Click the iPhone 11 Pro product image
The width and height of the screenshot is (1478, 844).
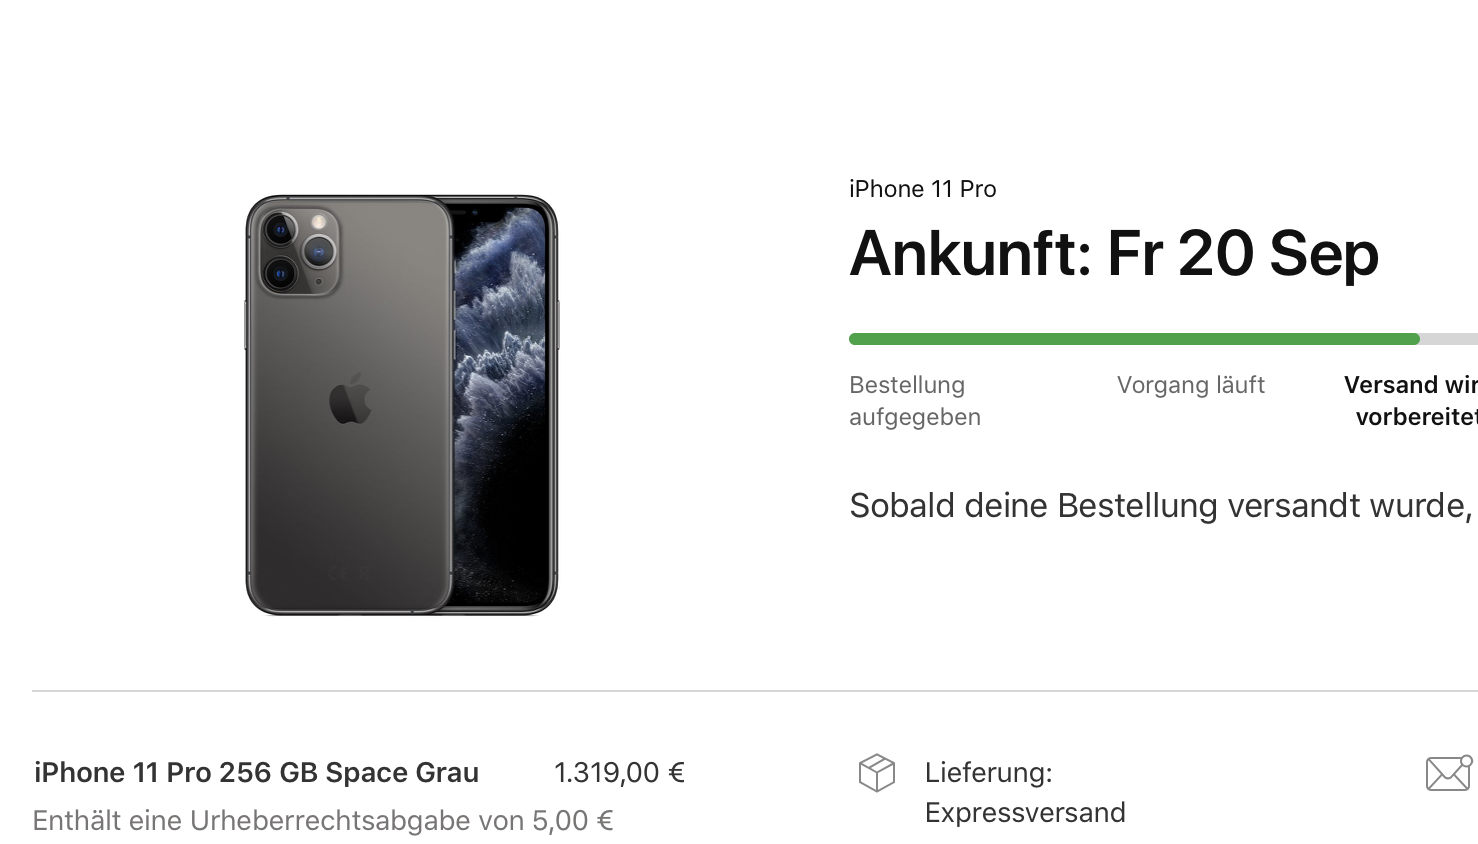click(402, 405)
